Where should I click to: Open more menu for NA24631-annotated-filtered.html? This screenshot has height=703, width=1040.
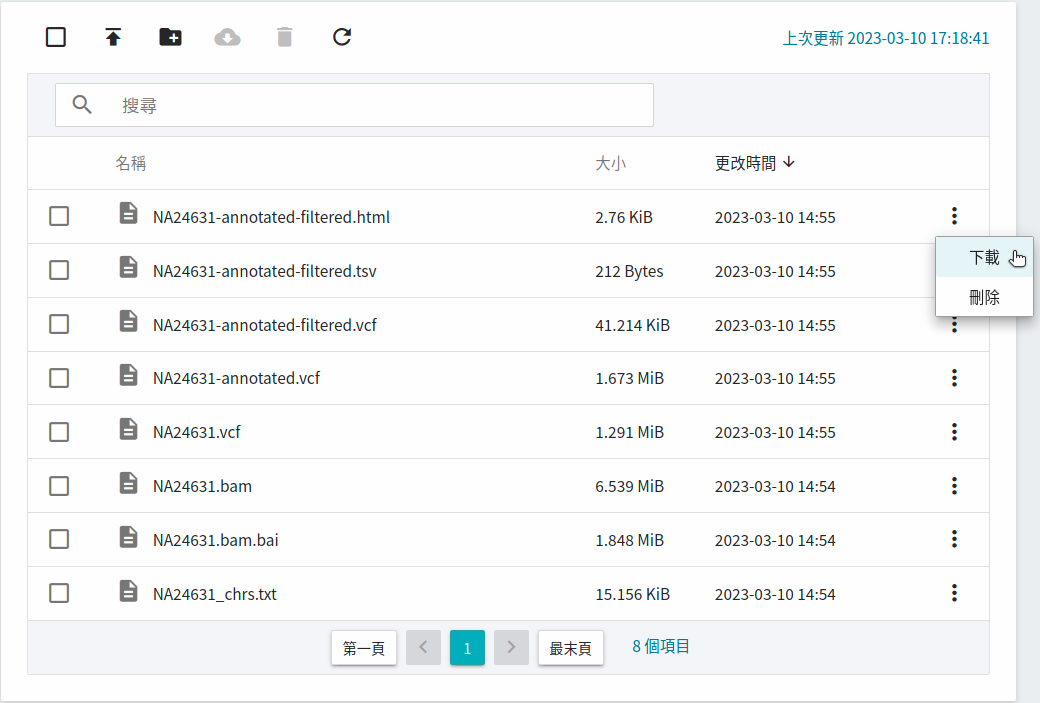954,216
